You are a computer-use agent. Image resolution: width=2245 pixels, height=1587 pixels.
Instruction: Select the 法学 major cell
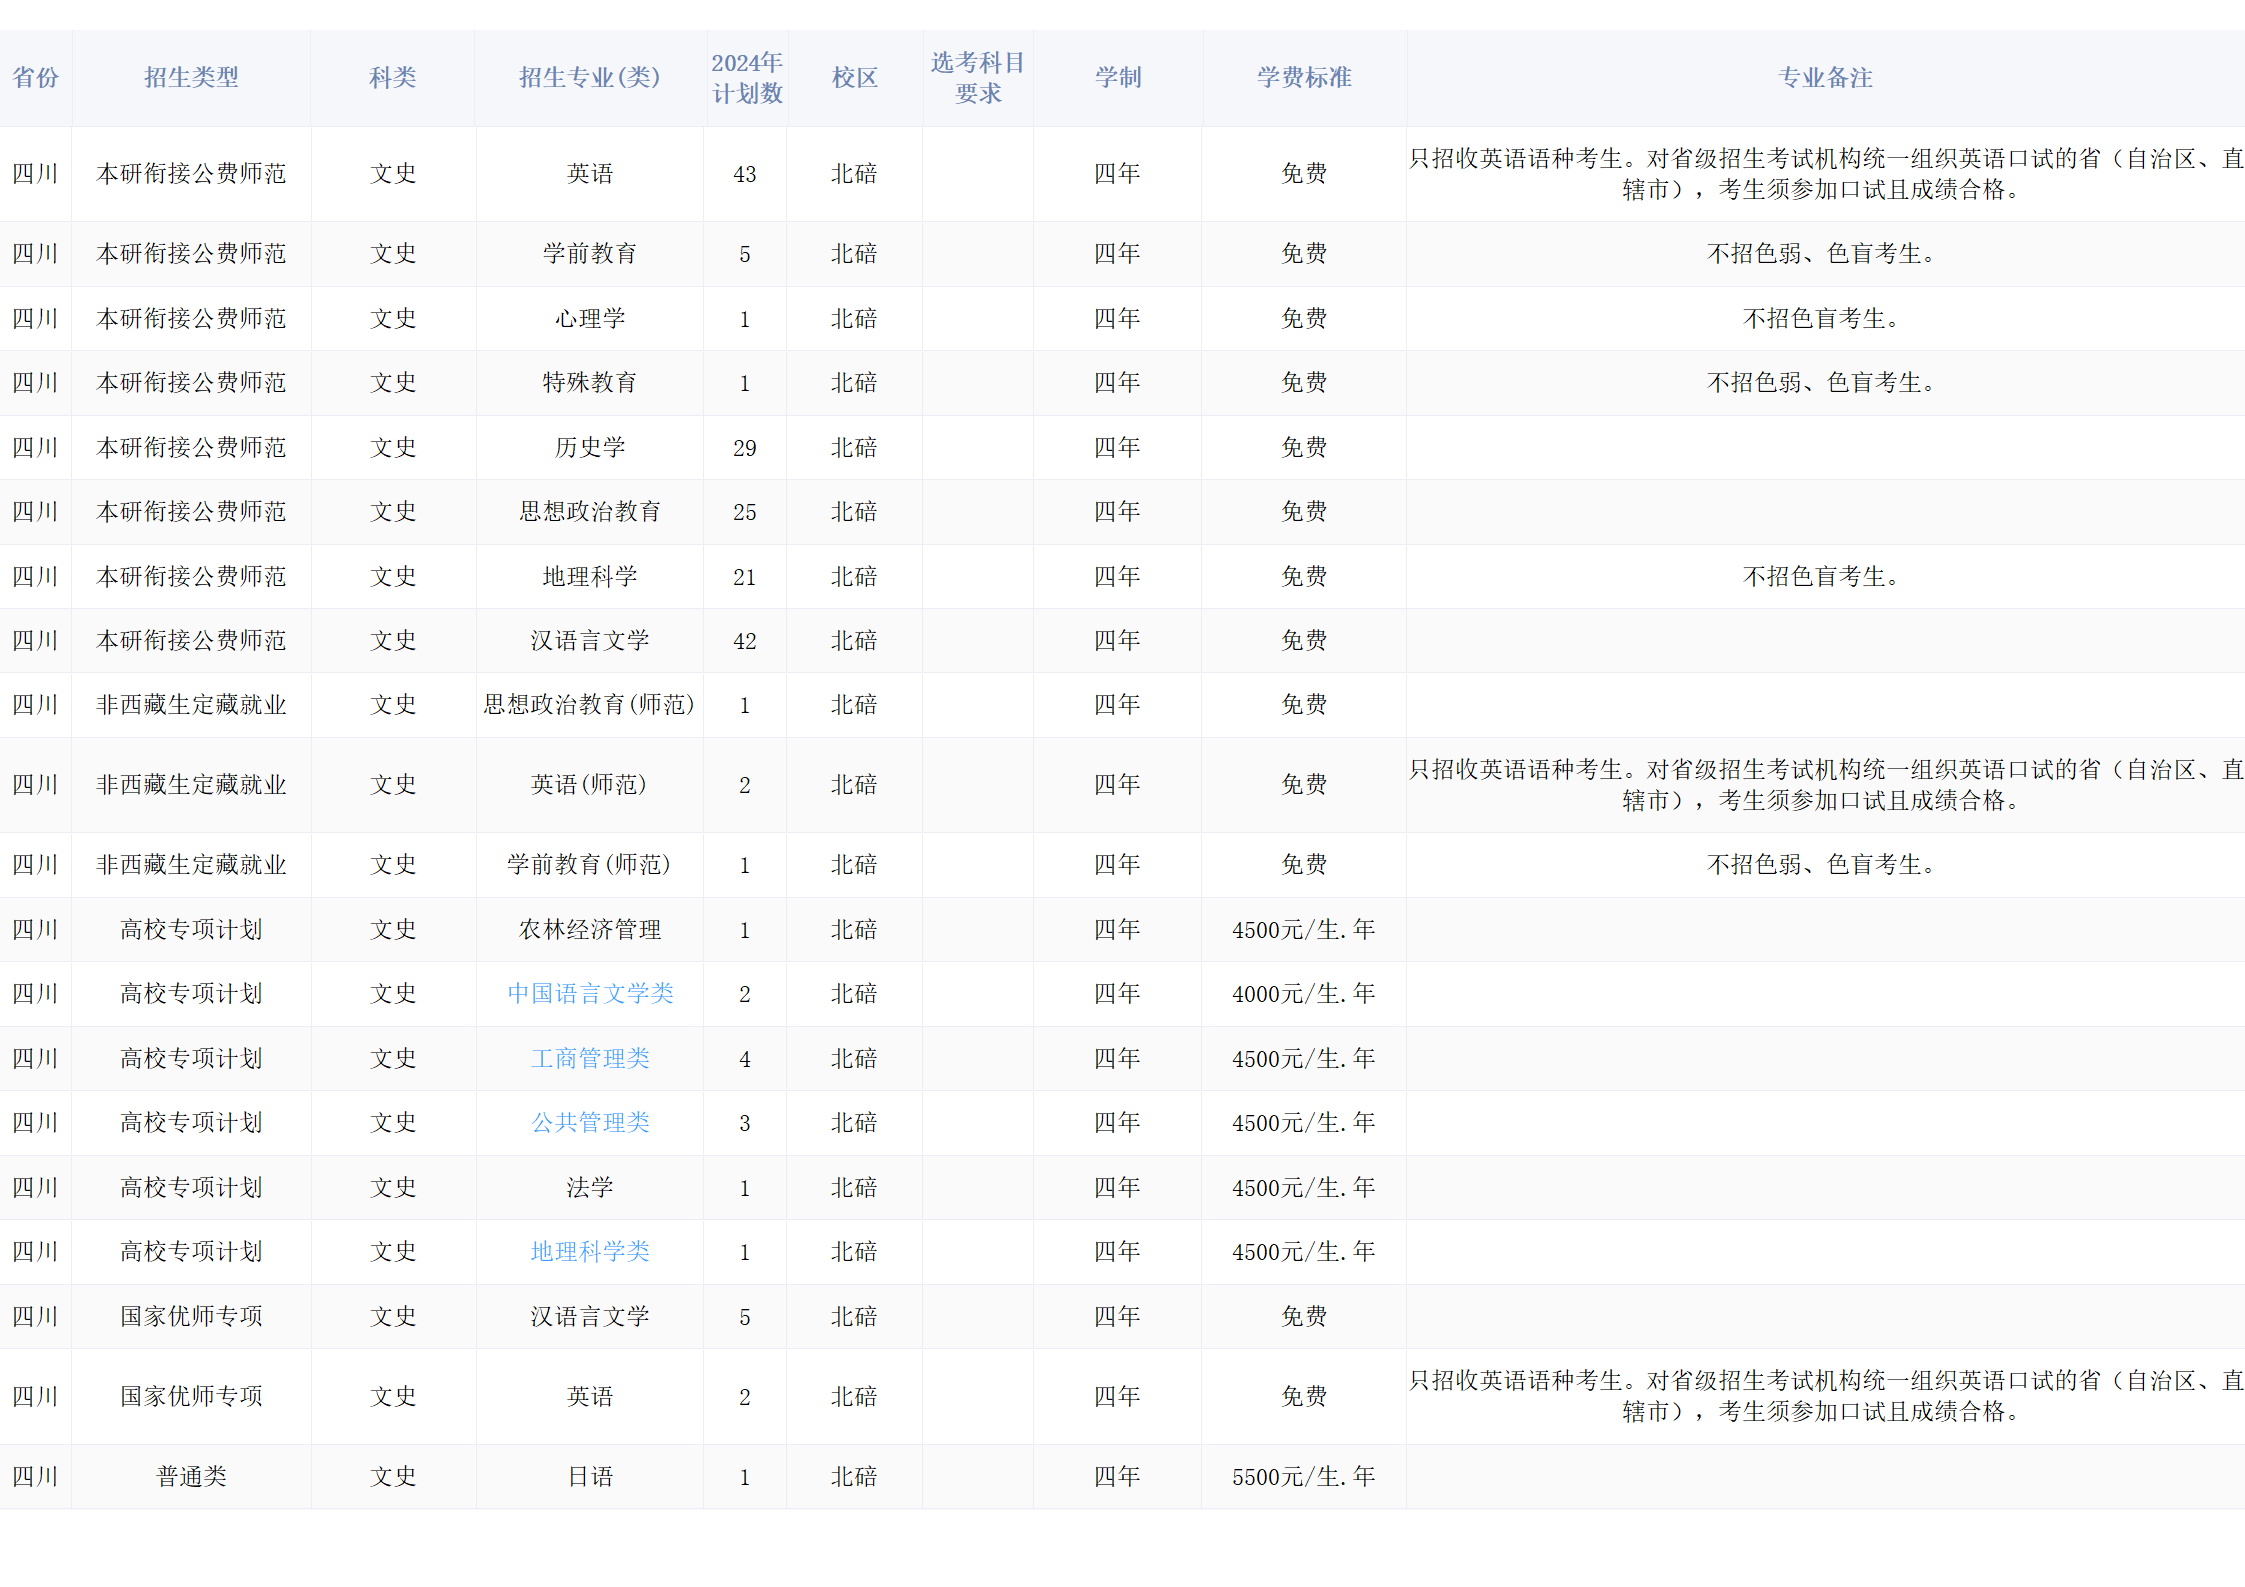click(x=590, y=1187)
